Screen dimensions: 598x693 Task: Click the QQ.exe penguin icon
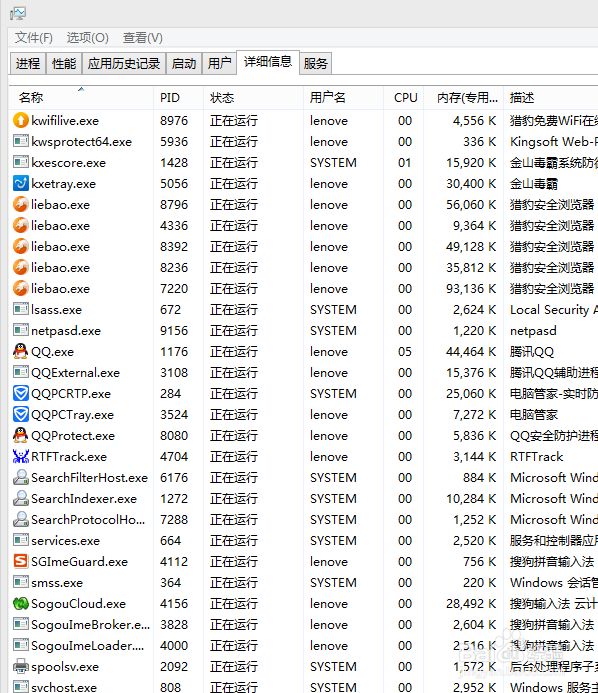click(x=21, y=351)
